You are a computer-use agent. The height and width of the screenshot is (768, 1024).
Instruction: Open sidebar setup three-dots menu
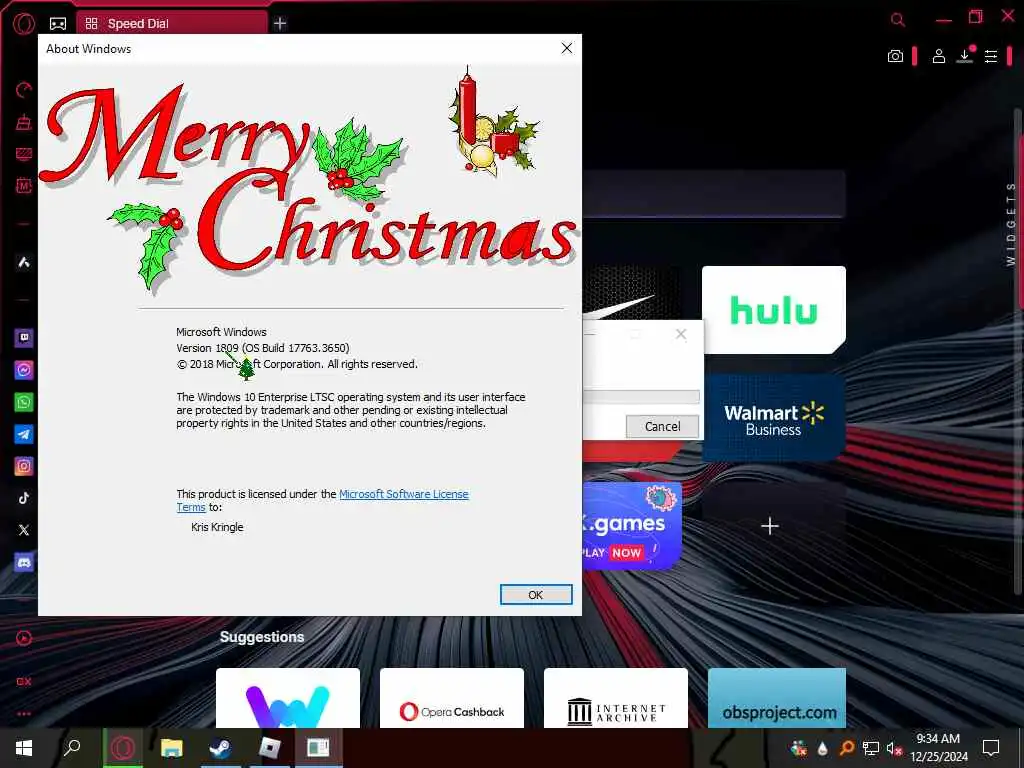coord(24,714)
